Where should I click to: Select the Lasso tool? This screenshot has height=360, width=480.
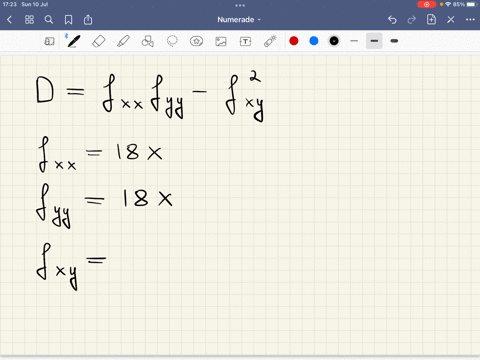click(172, 41)
